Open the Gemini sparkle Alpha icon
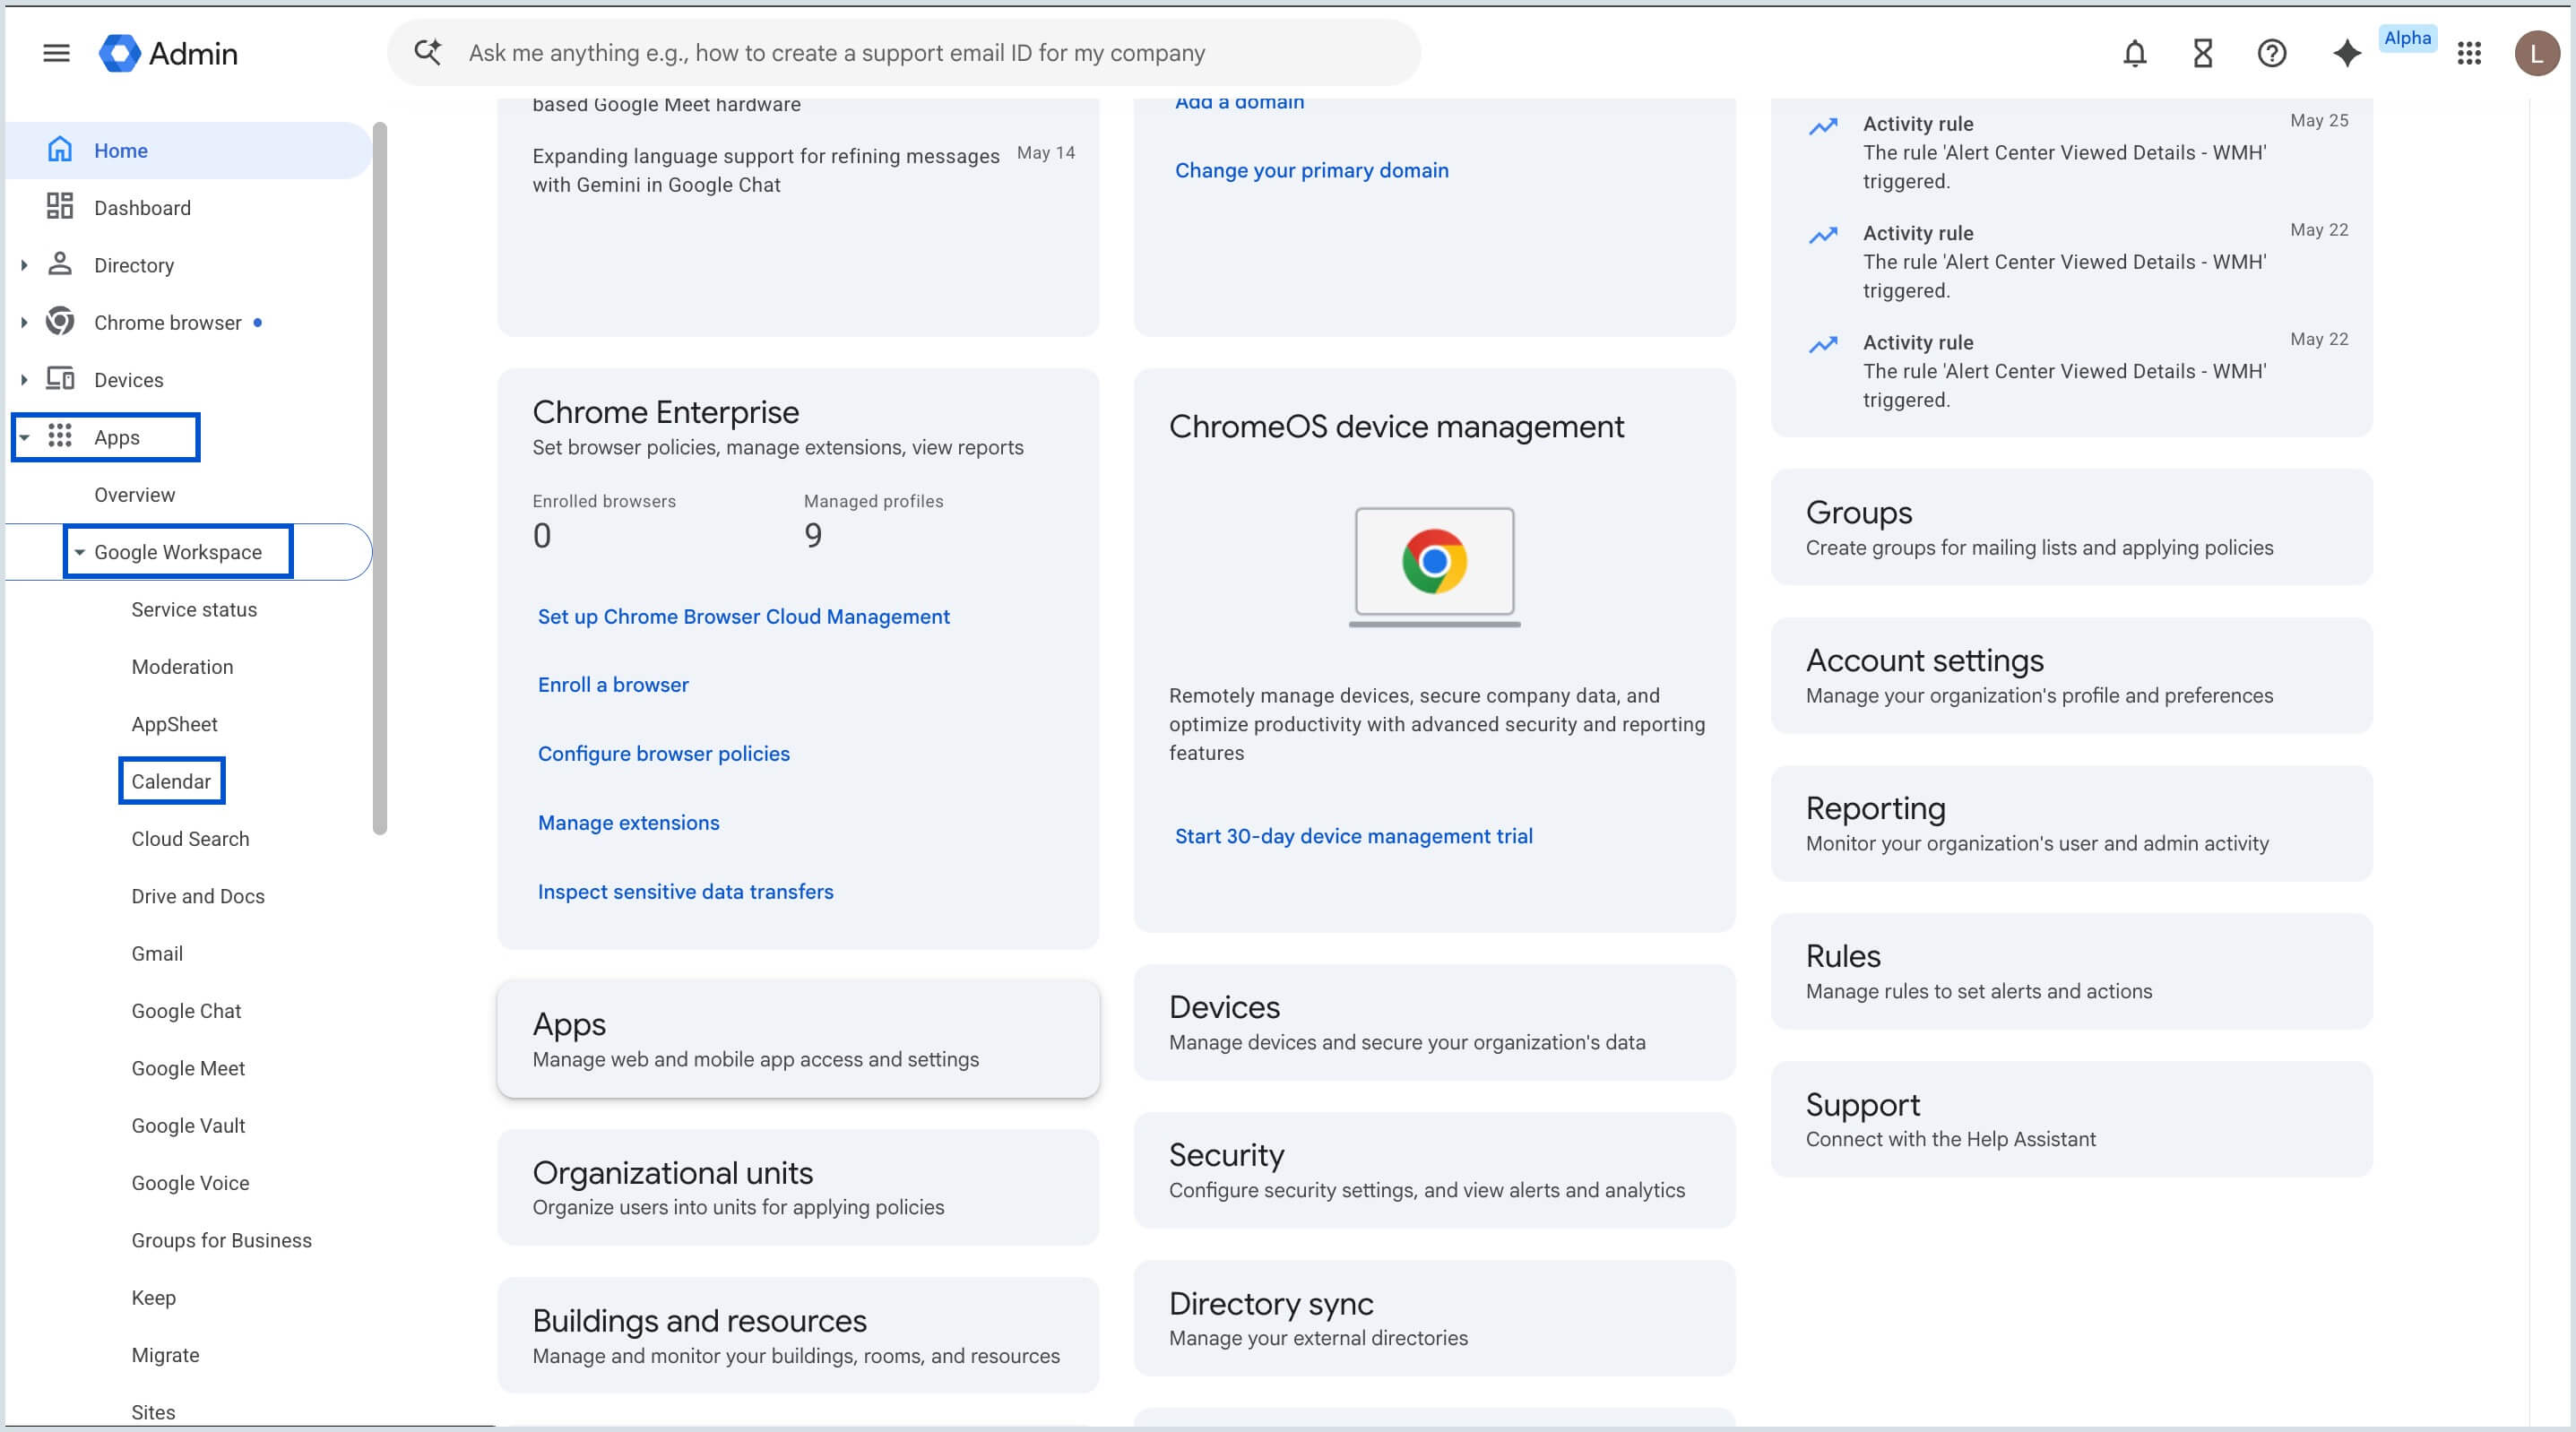Image resolution: width=2576 pixels, height=1432 pixels. pos(2346,53)
